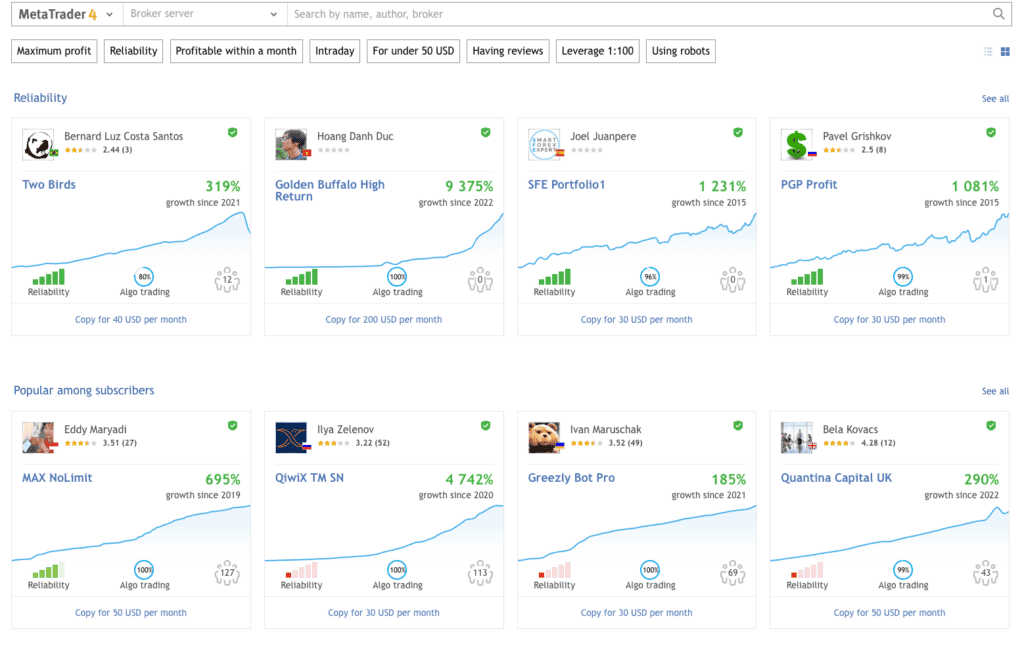Open the Broker server dropdown
The image size is (1024, 656).
tap(204, 14)
